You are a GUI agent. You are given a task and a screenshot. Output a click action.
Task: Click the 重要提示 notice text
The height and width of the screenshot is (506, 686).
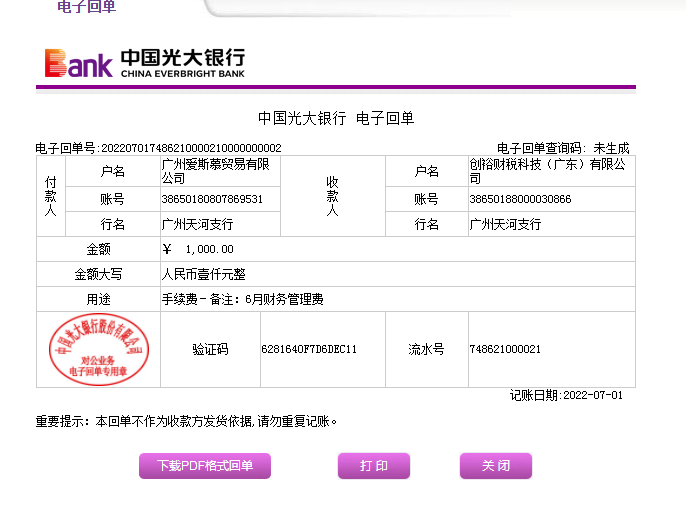186,422
